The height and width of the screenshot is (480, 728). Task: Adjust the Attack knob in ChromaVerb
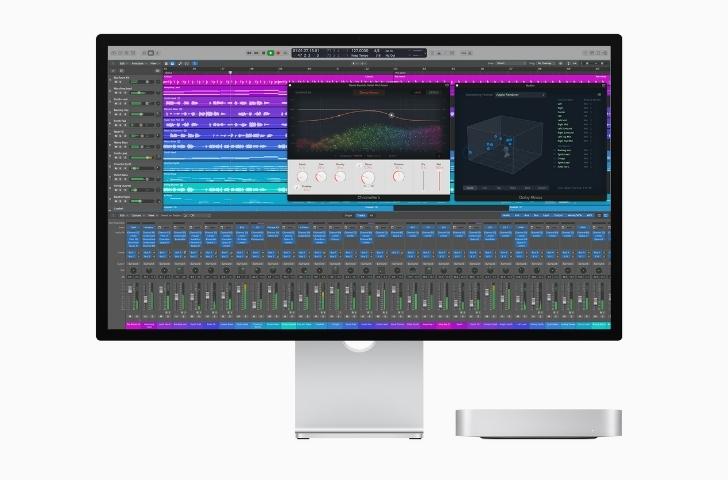303,176
